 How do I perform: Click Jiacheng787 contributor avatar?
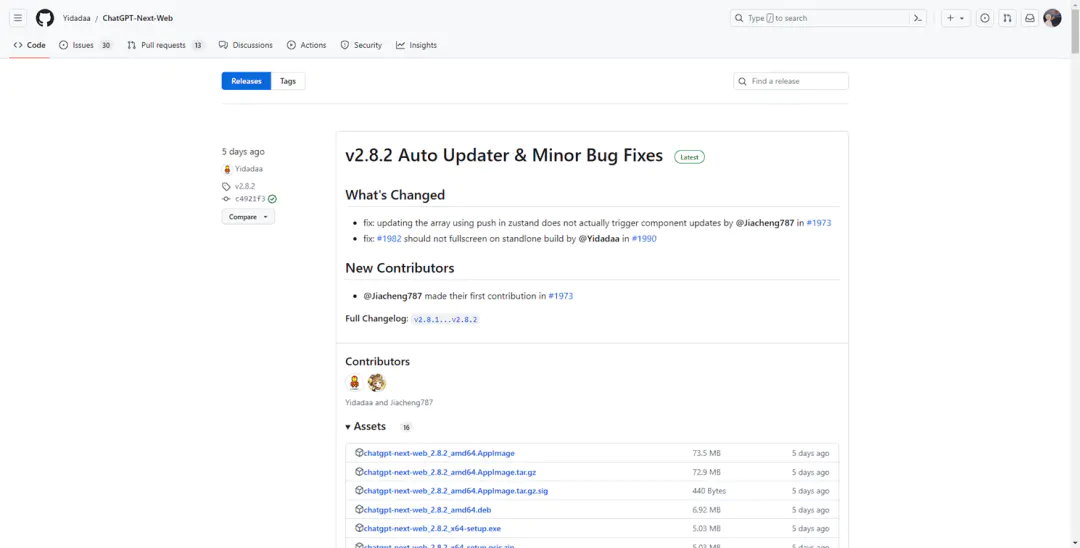[376, 383]
